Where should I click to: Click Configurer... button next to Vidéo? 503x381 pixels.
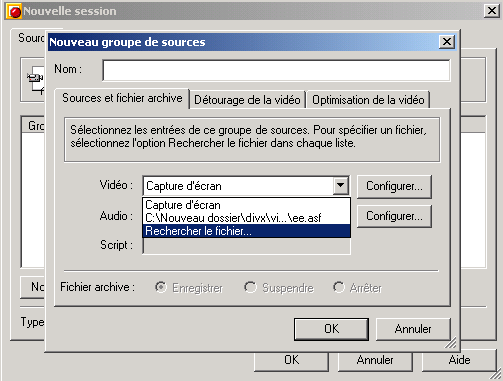(x=394, y=186)
